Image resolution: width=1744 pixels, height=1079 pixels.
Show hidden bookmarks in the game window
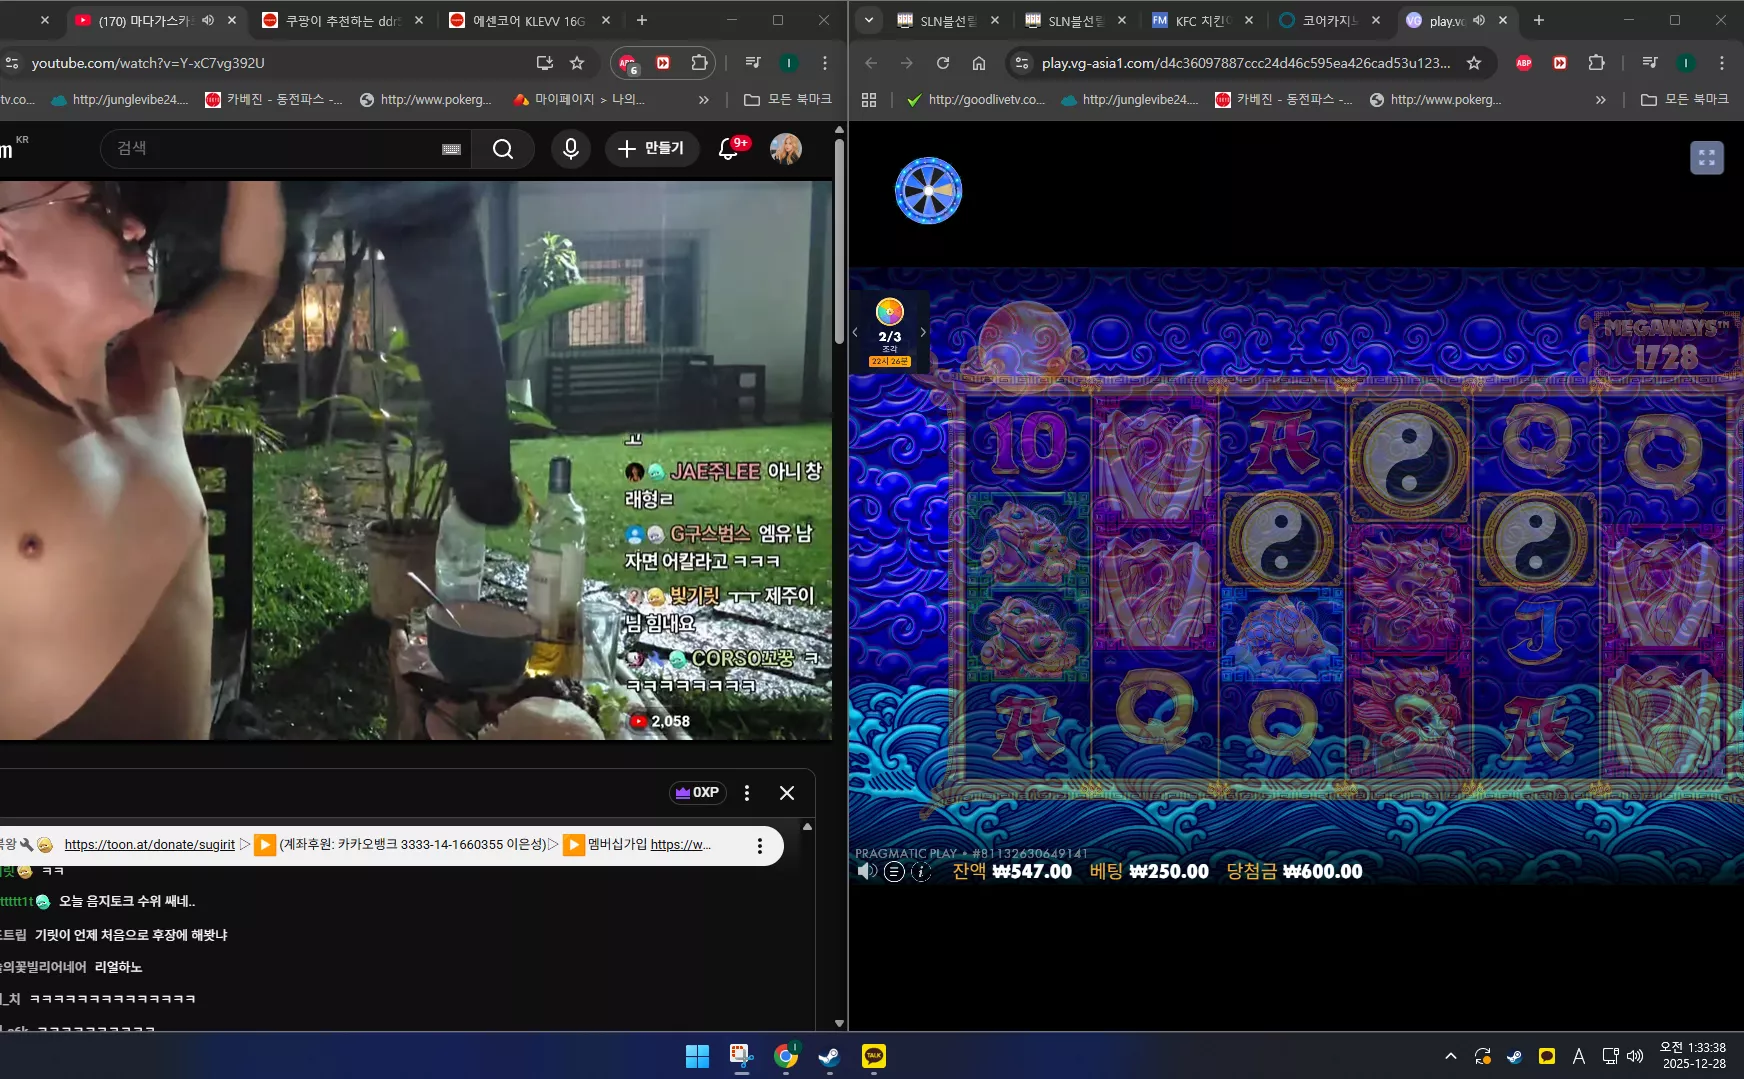click(1601, 100)
